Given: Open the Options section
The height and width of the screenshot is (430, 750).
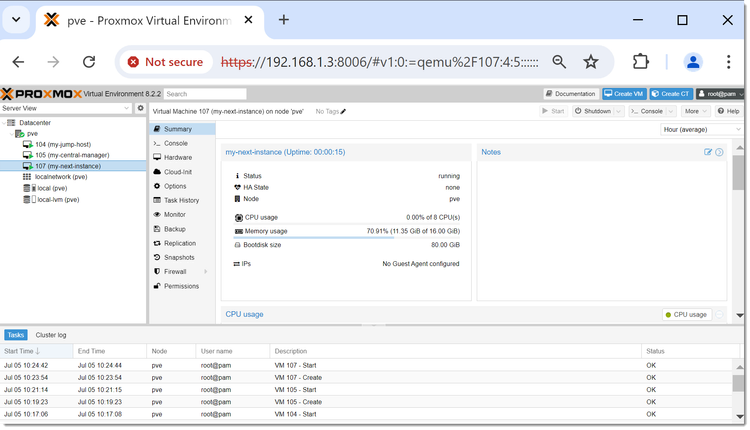Looking at the screenshot, I should (x=182, y=186).
